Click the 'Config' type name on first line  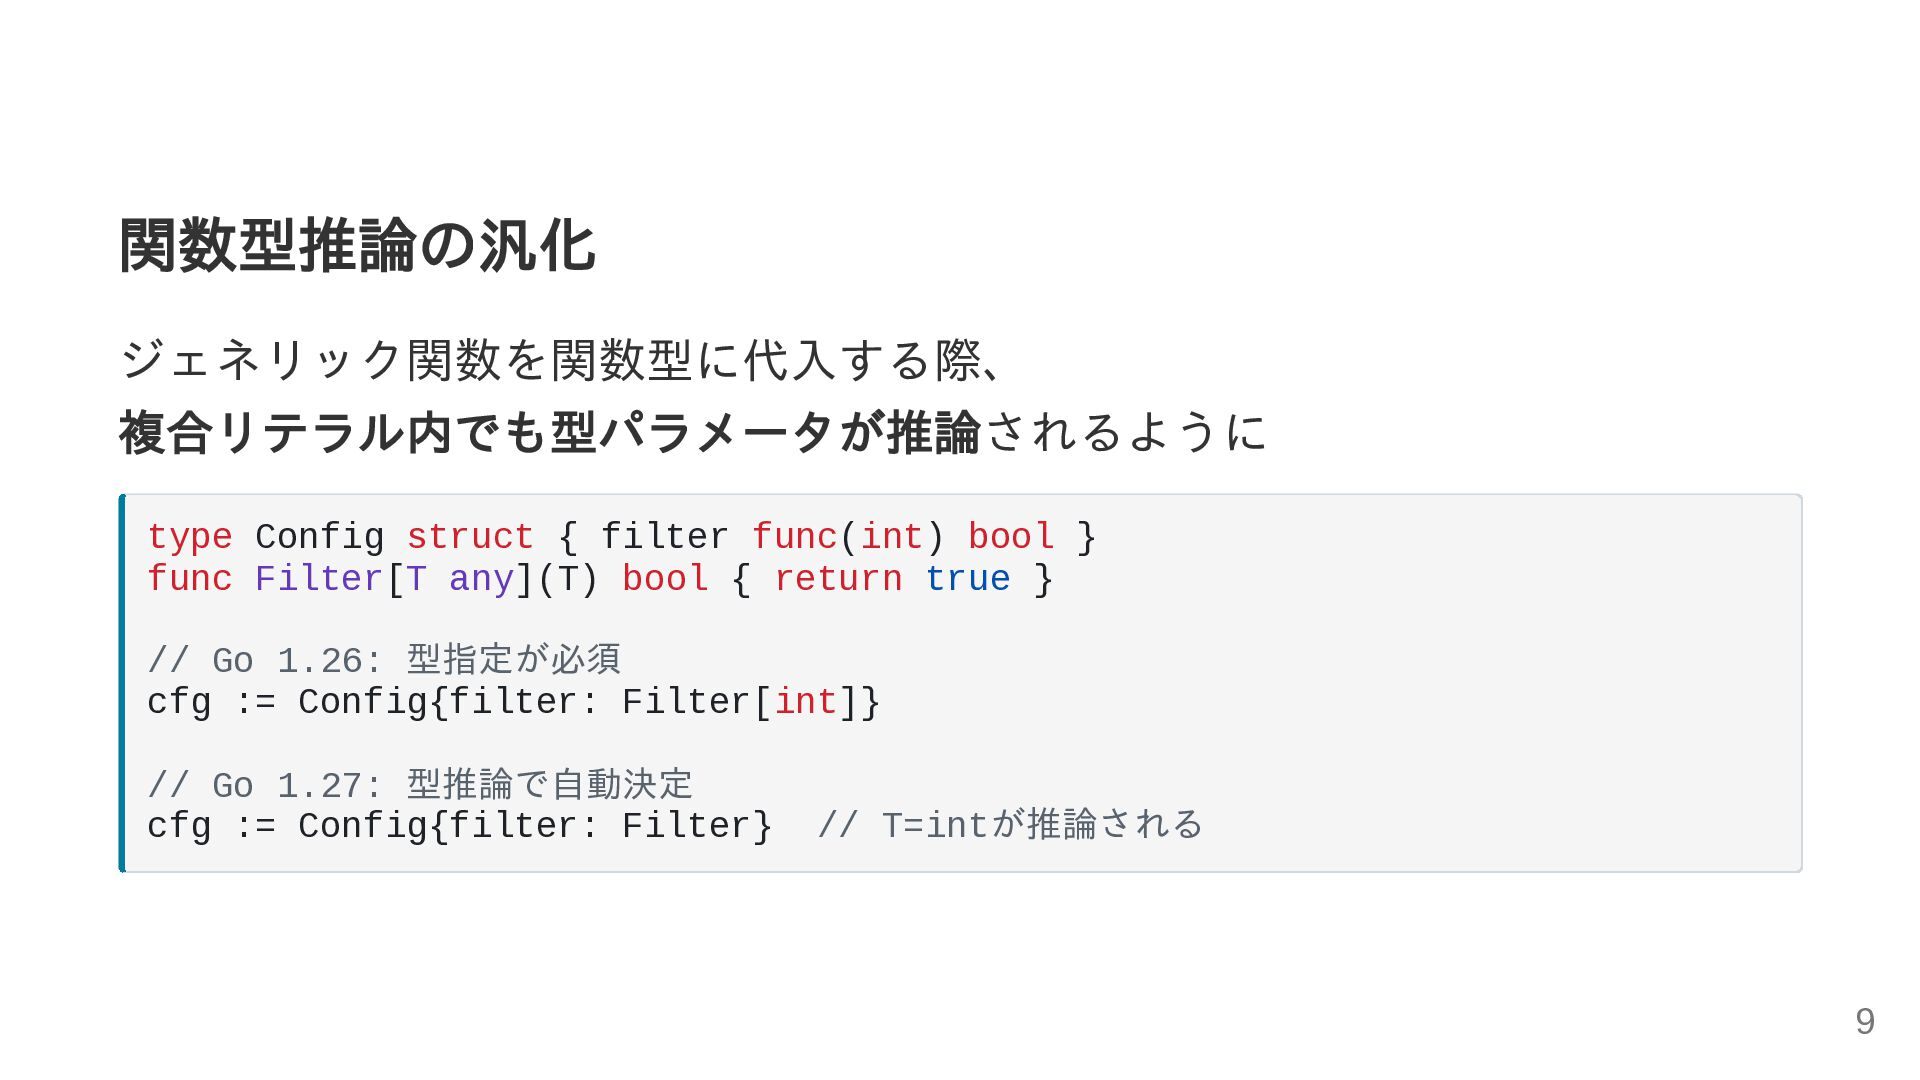(x=319, y=537)
